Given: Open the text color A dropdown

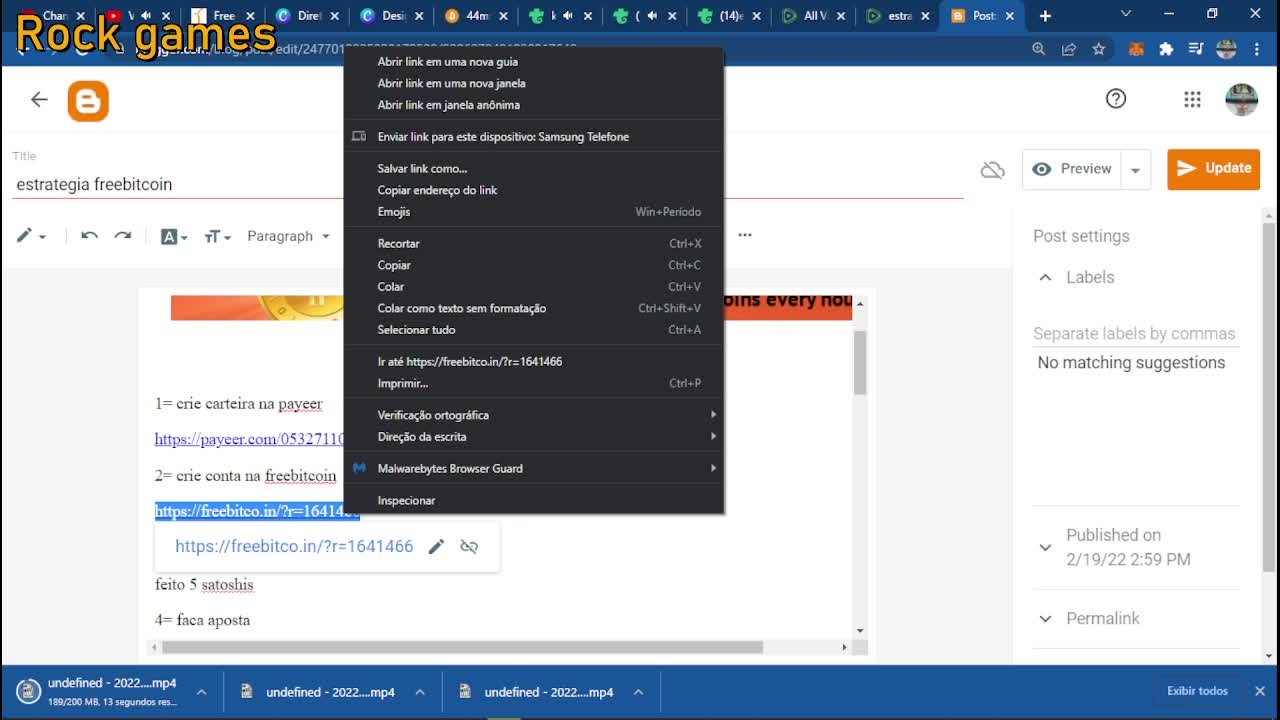Looking at the screenshot, I should [174, 237].
